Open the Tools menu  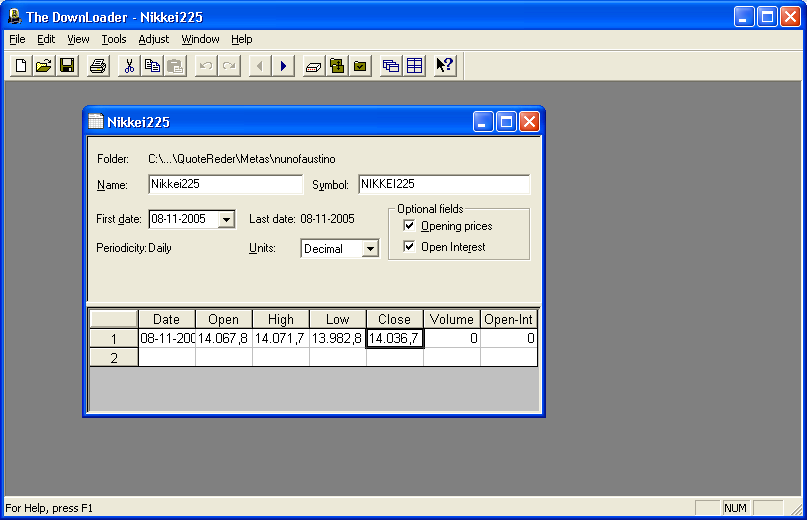[114, 39]
